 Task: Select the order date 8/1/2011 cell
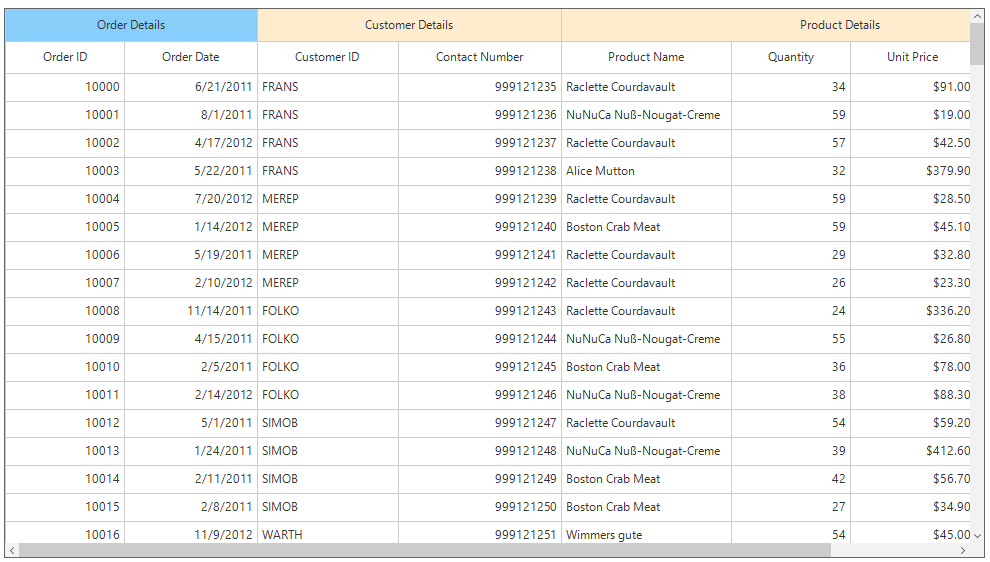point(191,115)
